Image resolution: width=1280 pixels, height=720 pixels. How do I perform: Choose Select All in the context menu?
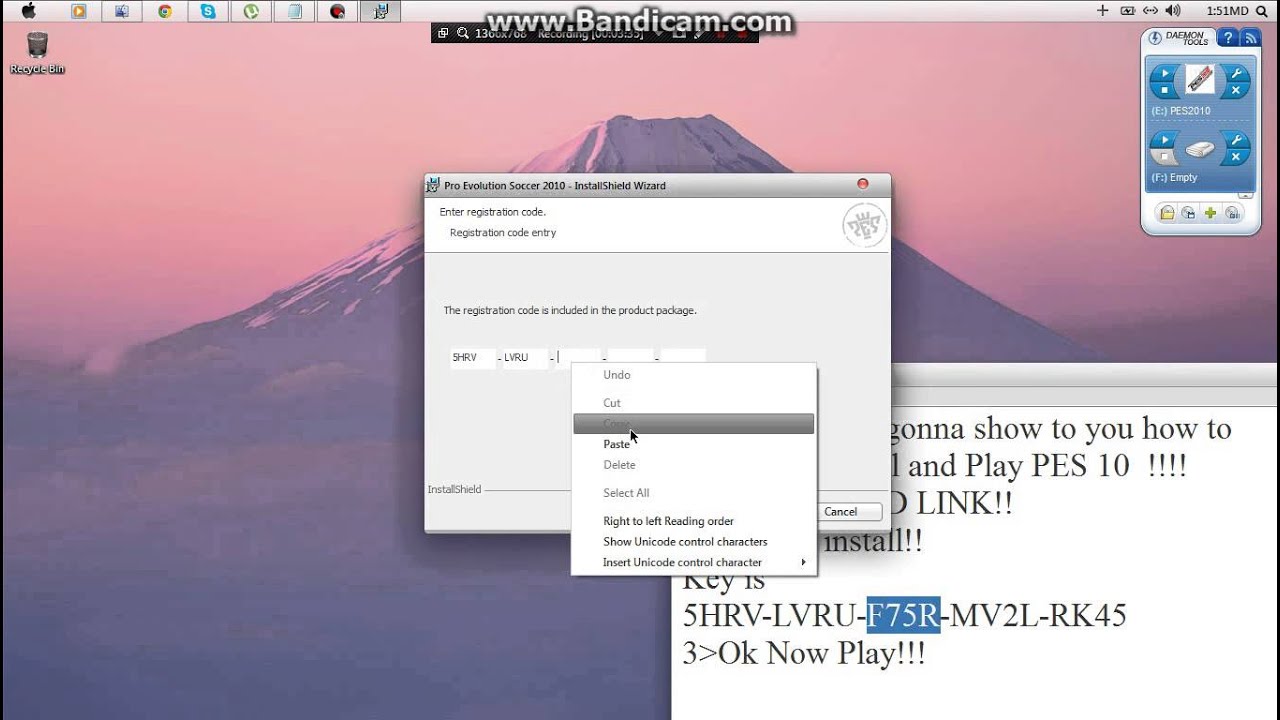694,493
